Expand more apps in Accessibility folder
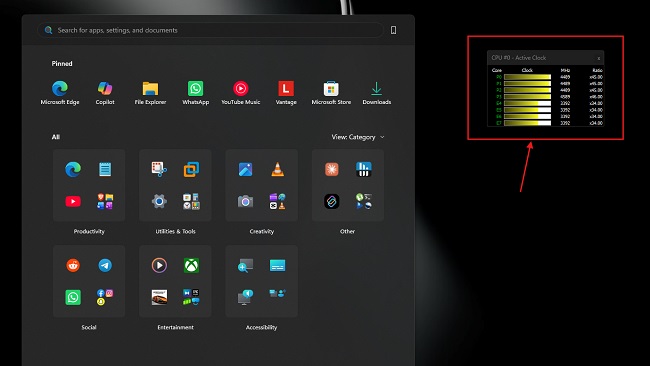The height and width of the screenshot is (366, 650). tap(277, 294)
